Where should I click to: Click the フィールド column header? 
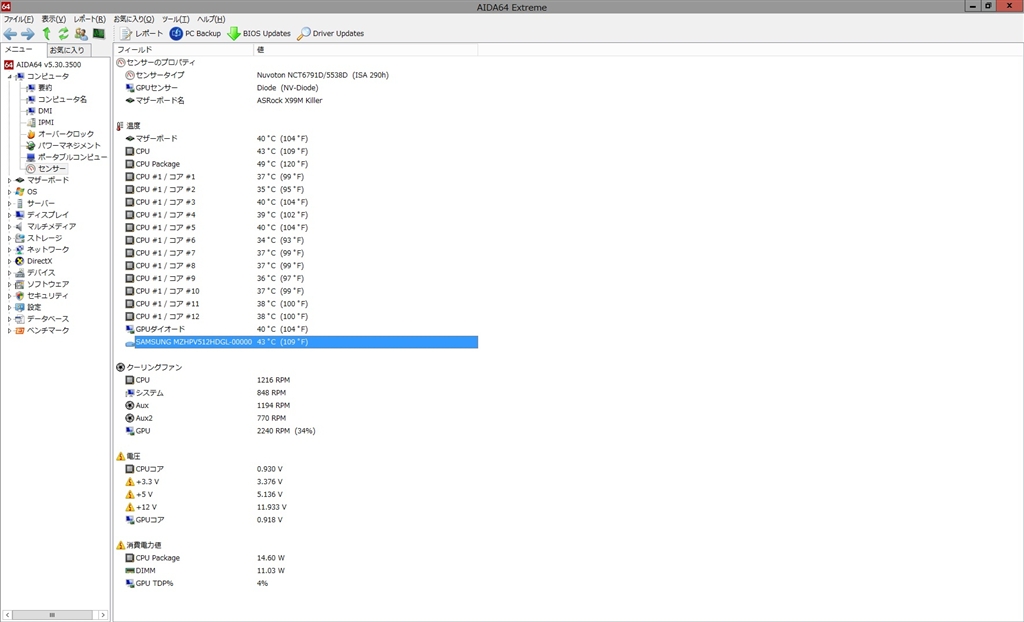tap(184, 50)
